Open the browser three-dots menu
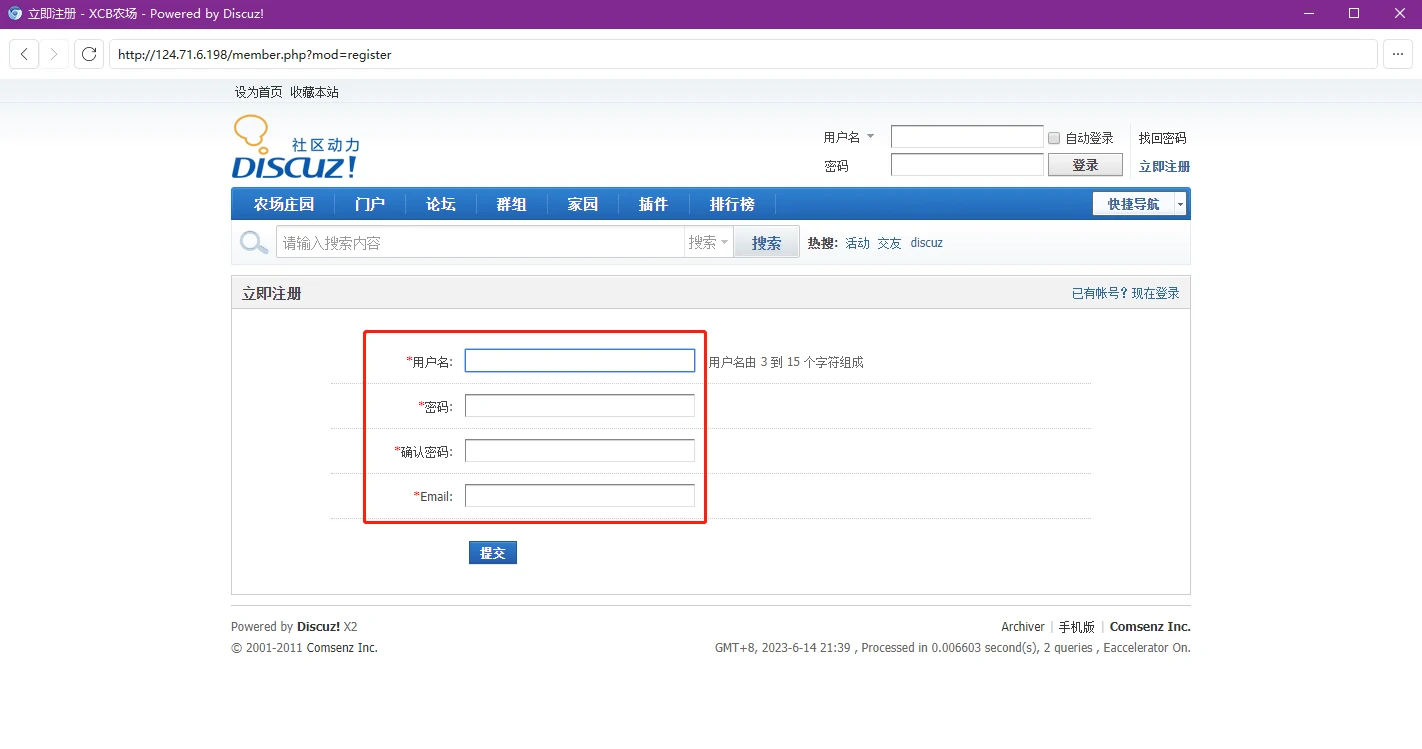This screenshot has width=1422, height=749. (x=1398, y=54)
